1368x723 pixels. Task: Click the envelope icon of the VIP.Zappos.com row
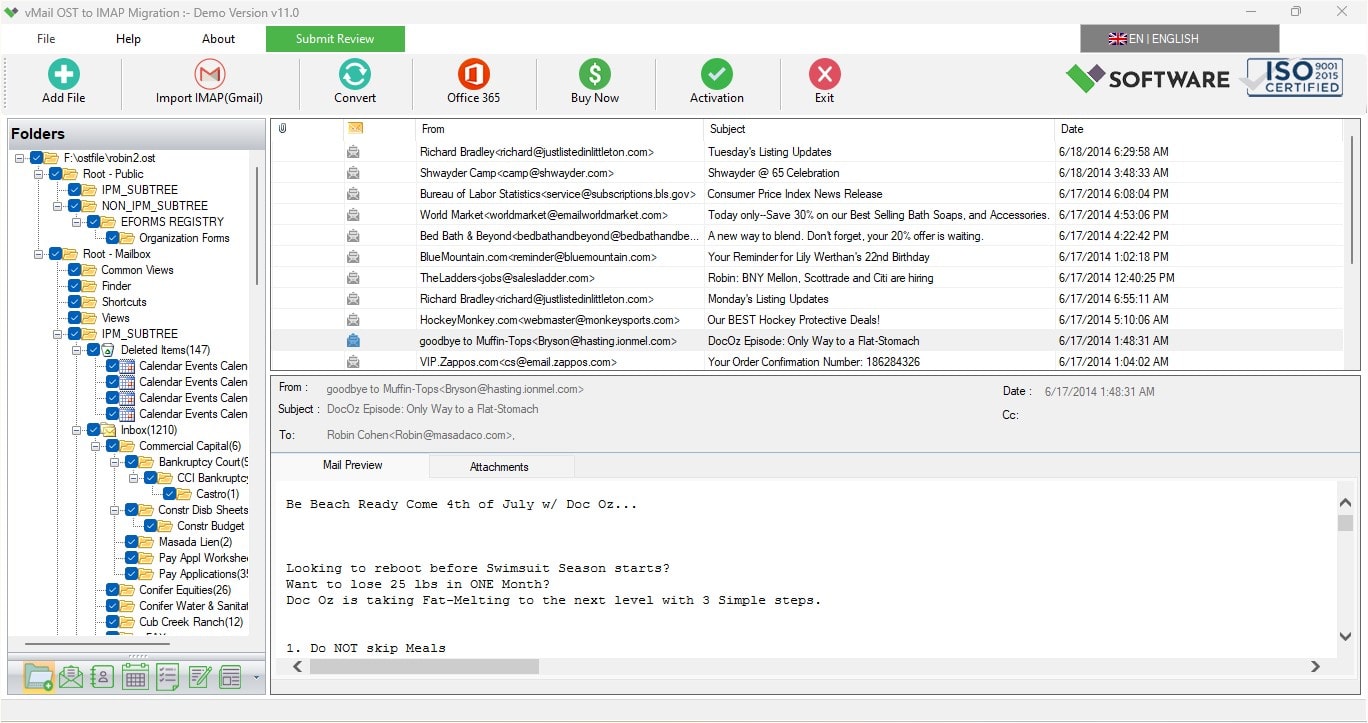click(x=353, y=361)
